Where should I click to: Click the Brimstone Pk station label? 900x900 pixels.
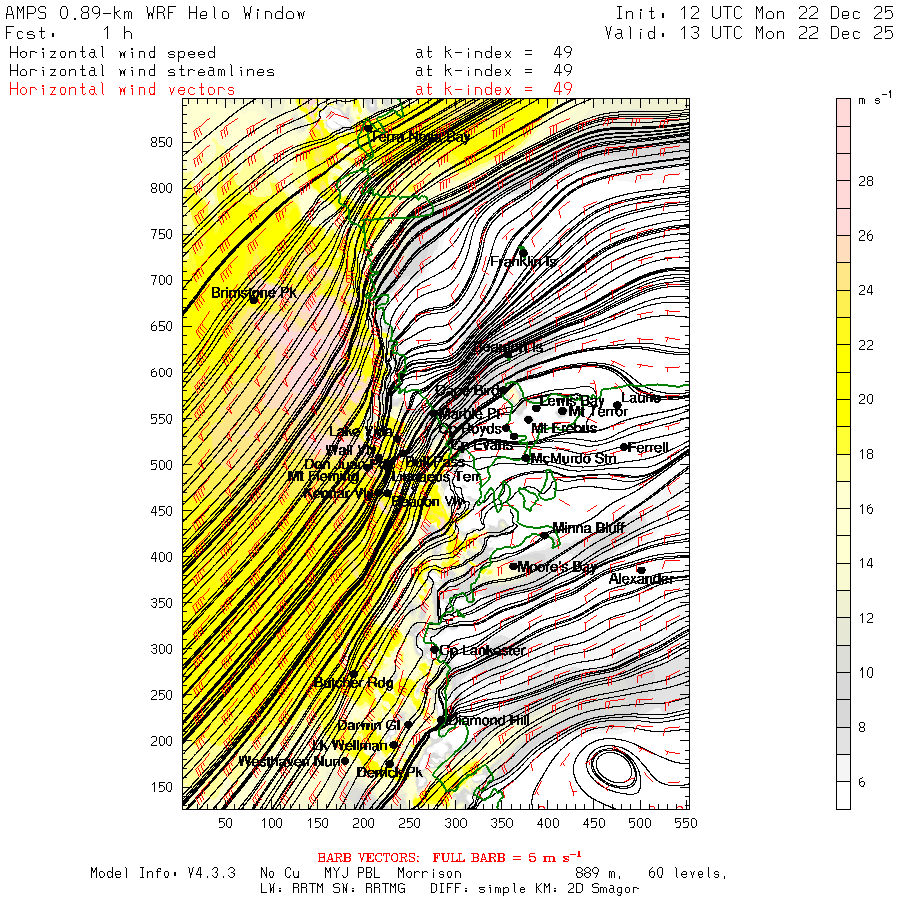(254, 293)
